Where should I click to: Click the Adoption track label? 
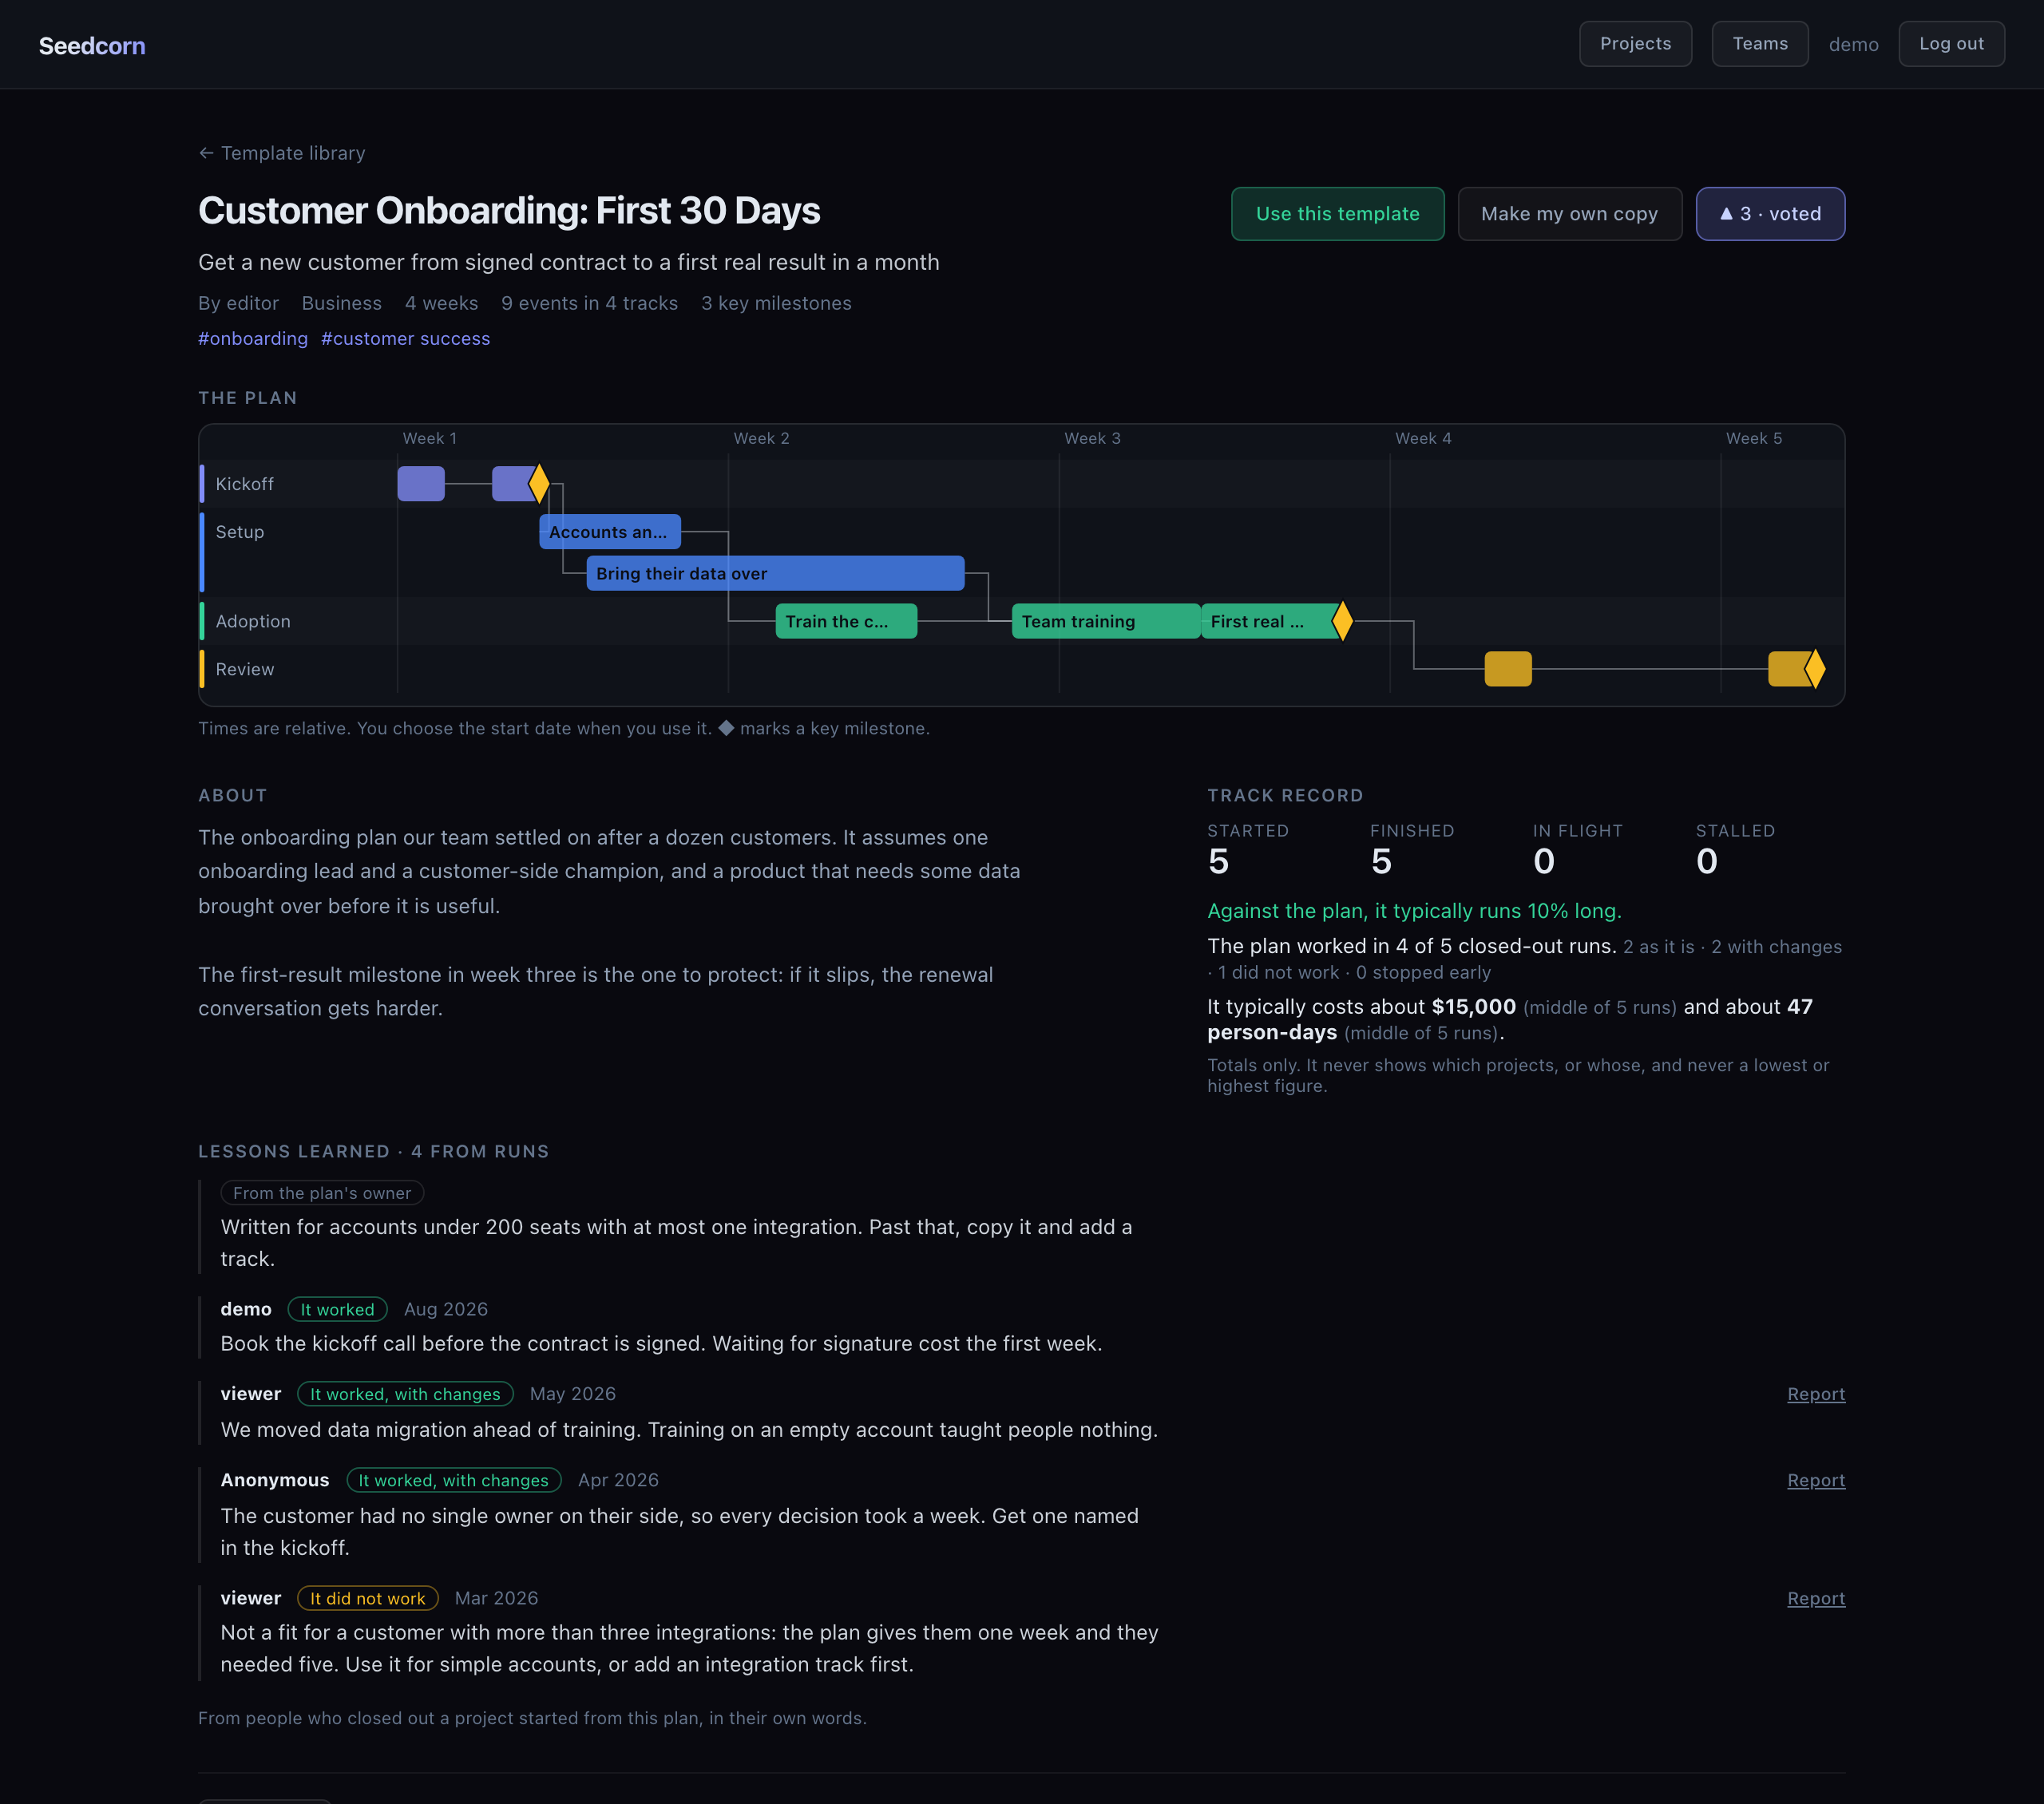tap(253, 621)
